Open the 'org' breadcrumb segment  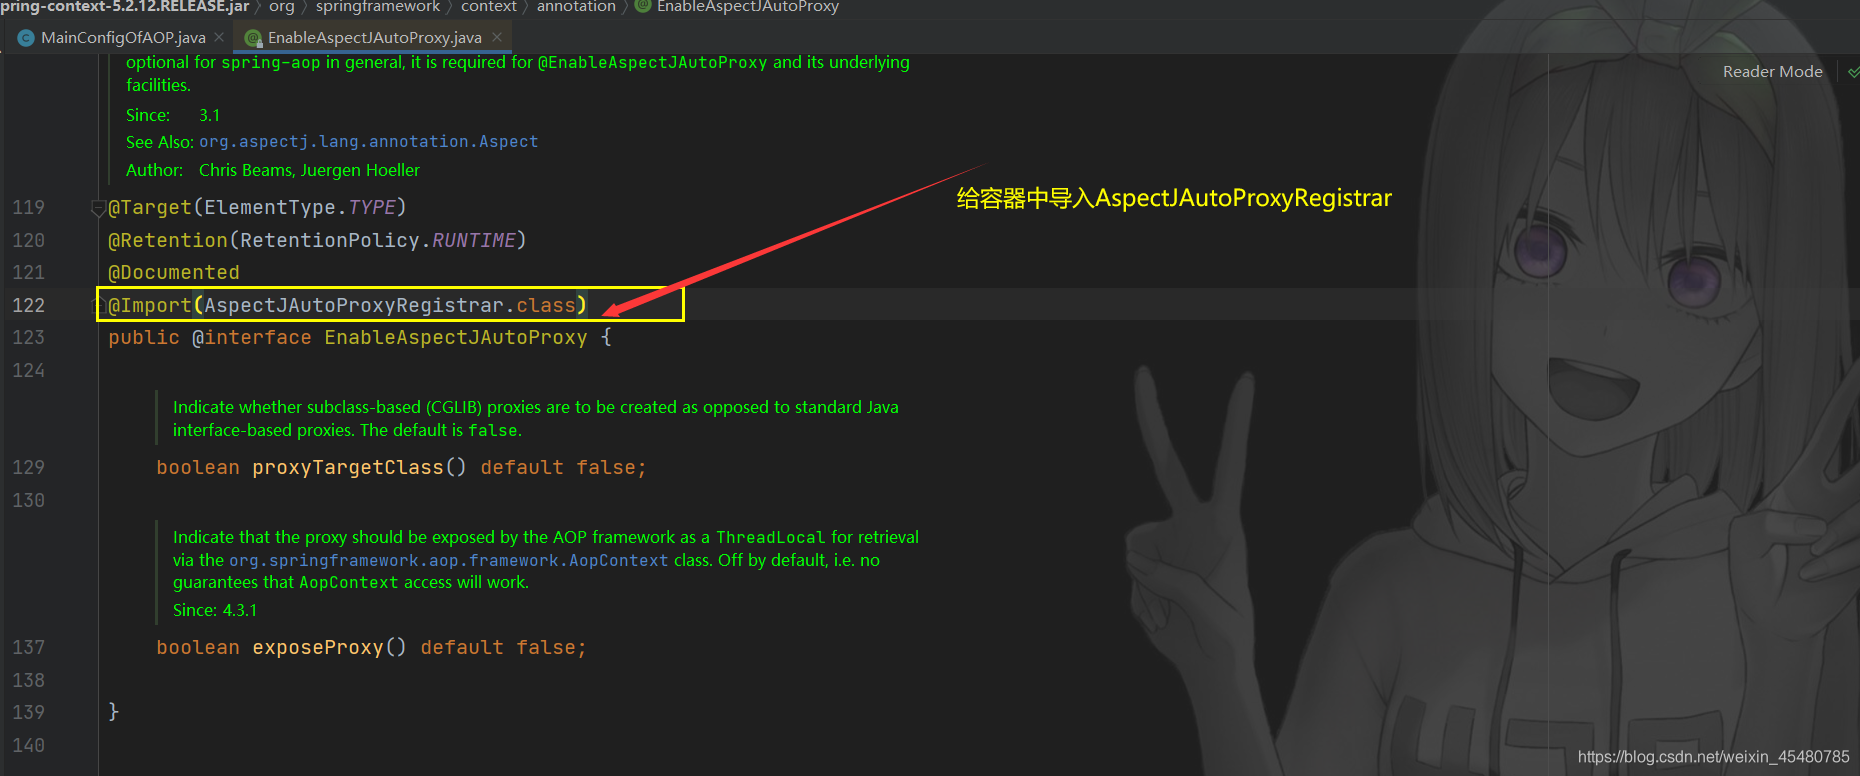[x=282, y=6]
